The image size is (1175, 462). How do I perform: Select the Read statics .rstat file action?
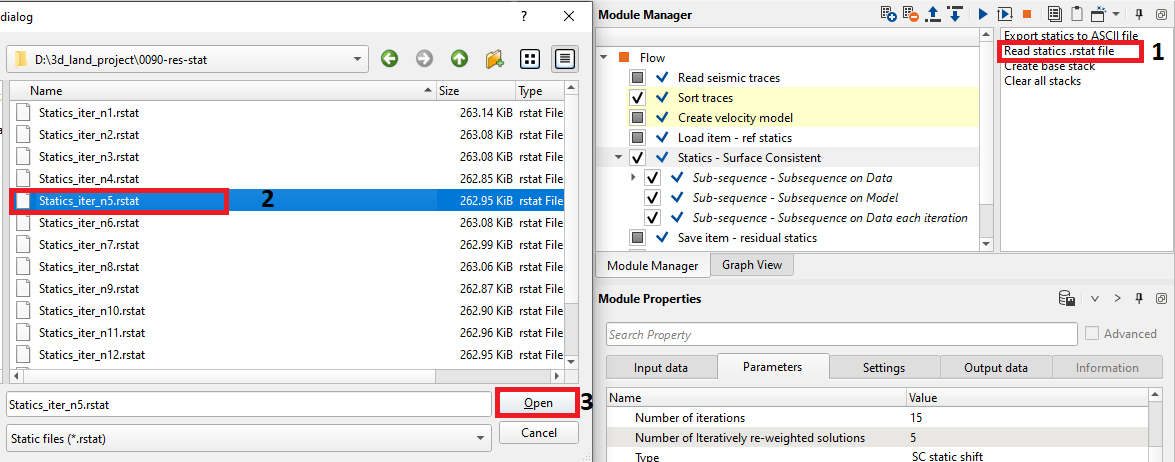click(x=1071, y=51)
